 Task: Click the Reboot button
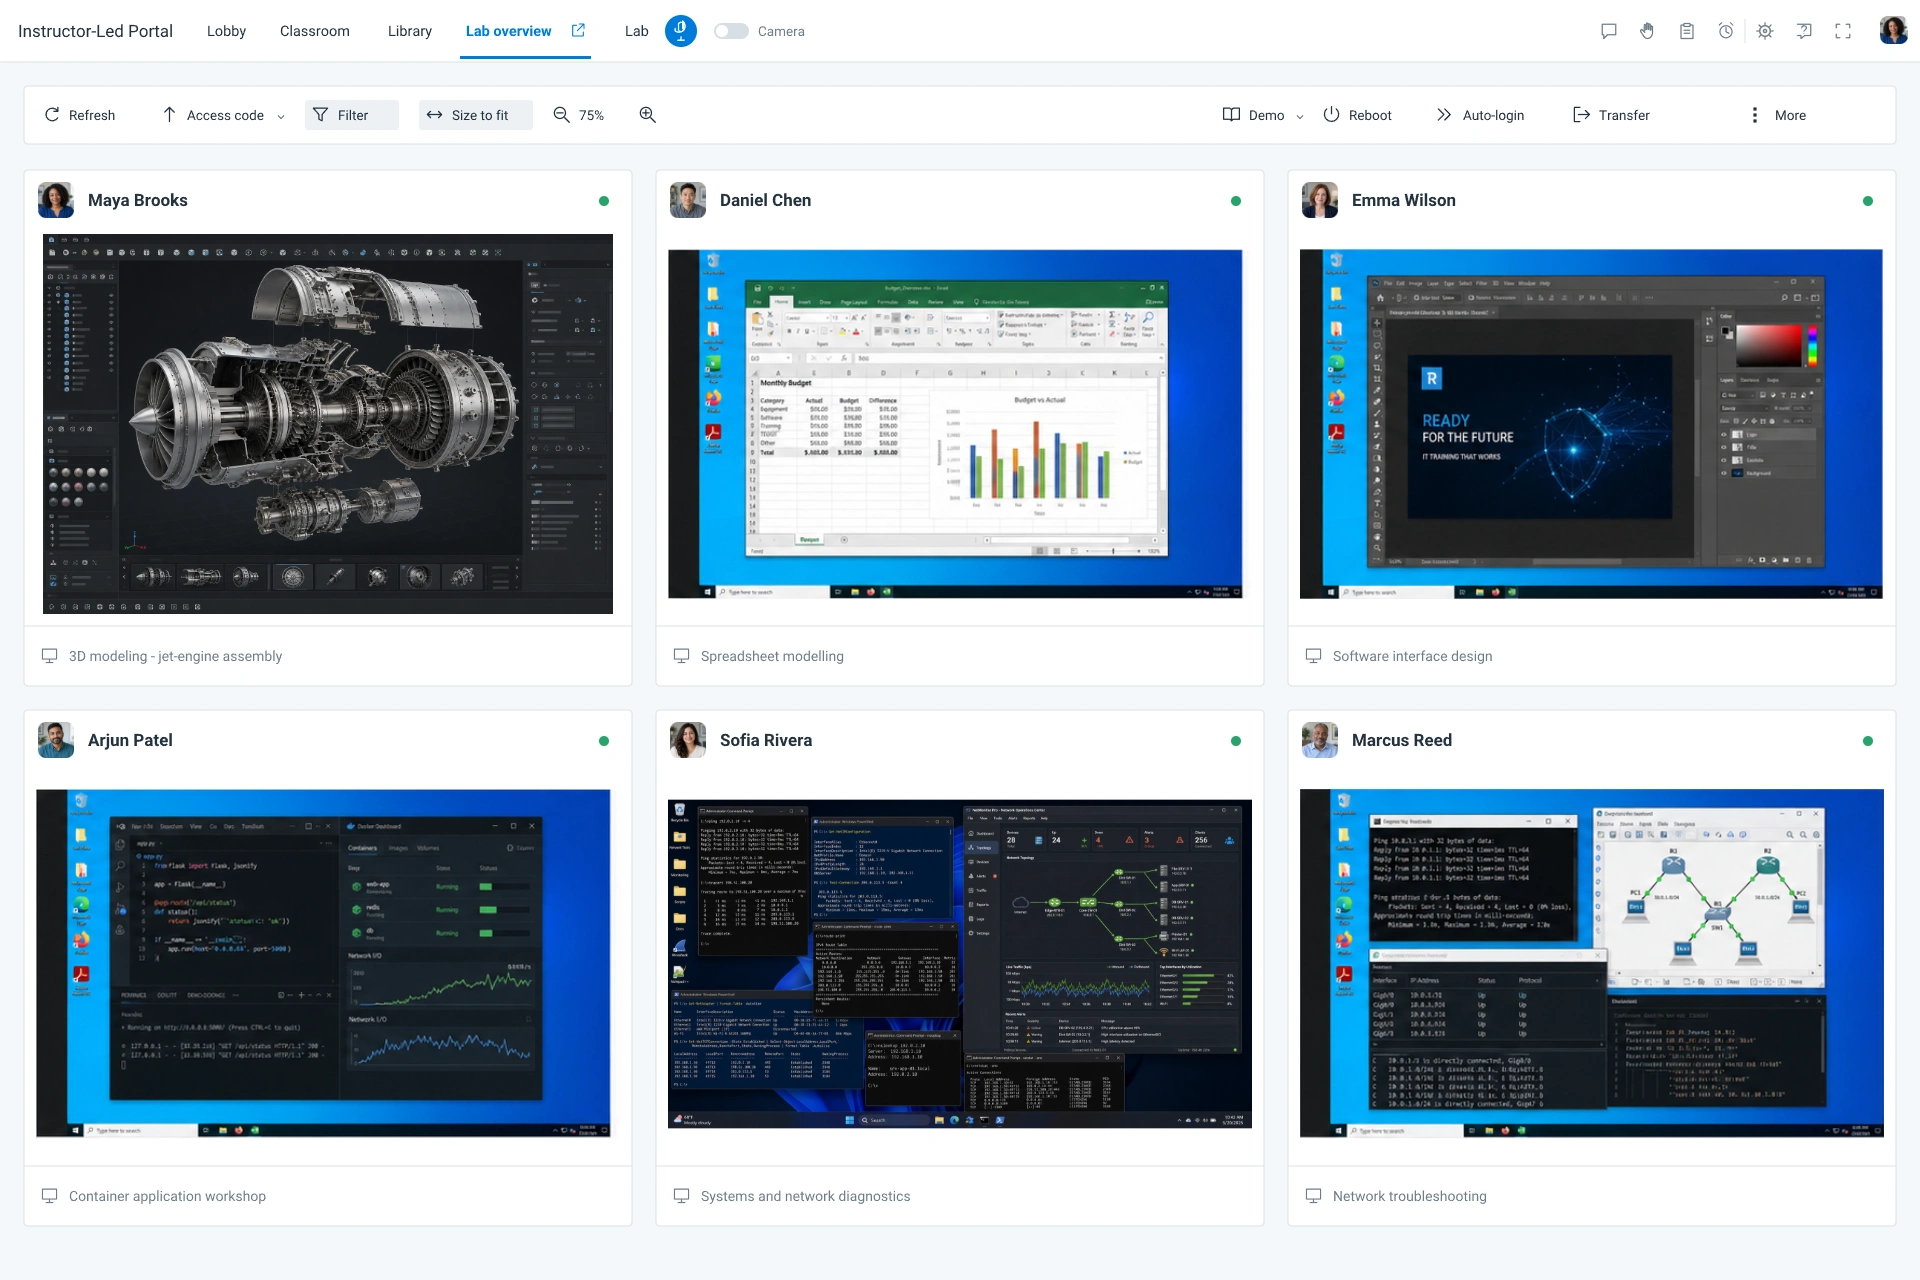pos(1357,115)
